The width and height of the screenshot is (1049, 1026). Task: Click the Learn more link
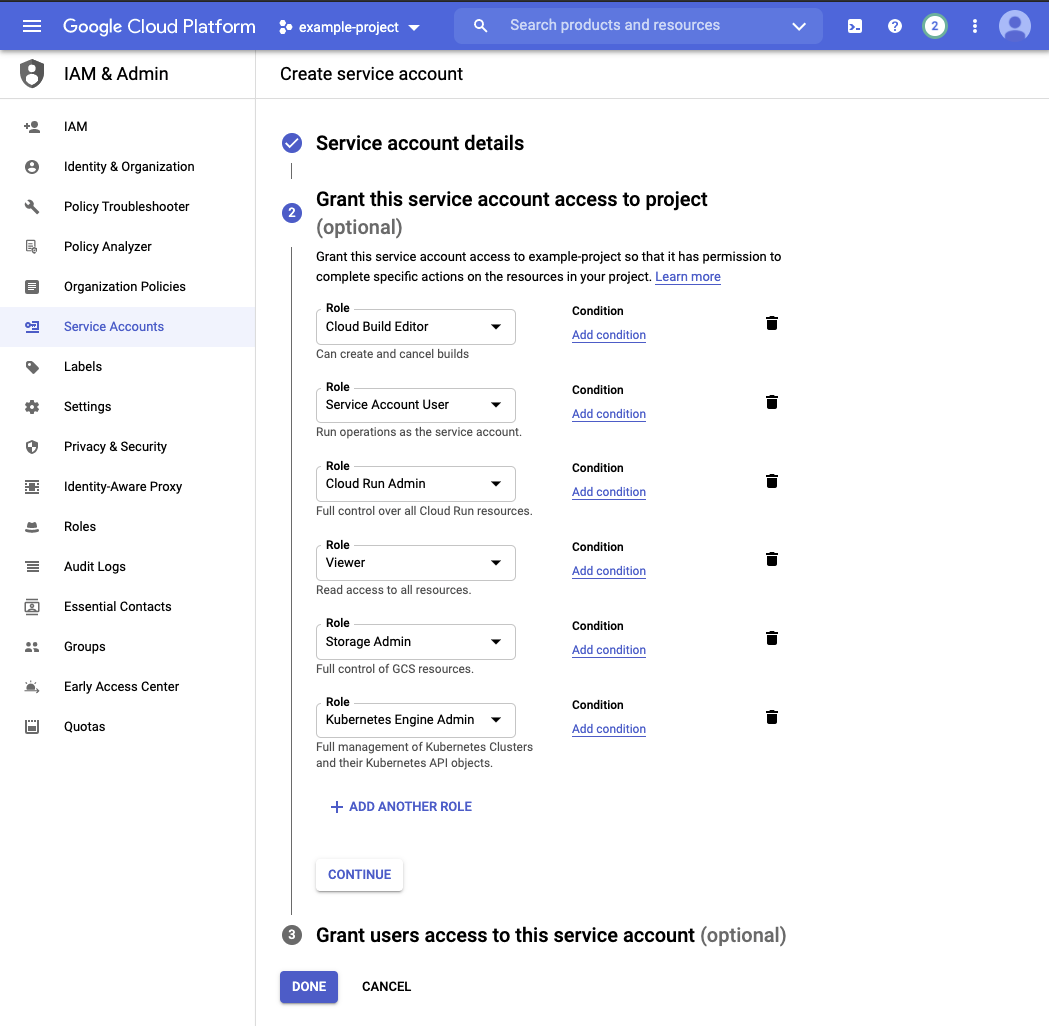click(687, 276)
